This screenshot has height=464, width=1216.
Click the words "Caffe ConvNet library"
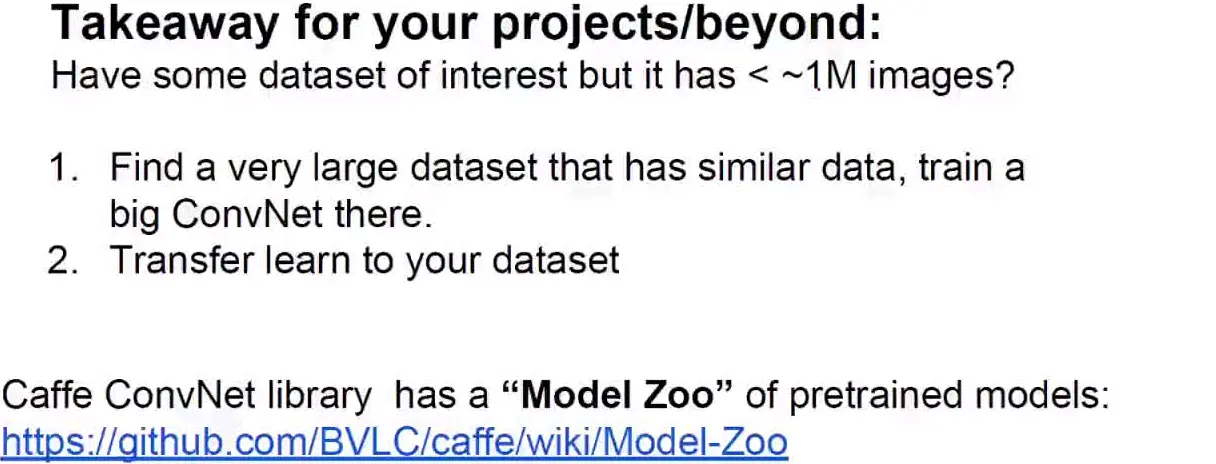pos(187,396)
